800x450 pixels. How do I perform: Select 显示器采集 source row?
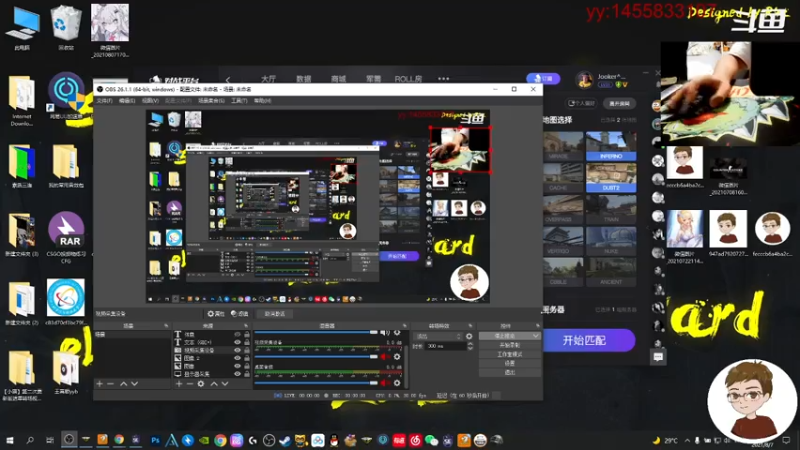pos(212,374)
